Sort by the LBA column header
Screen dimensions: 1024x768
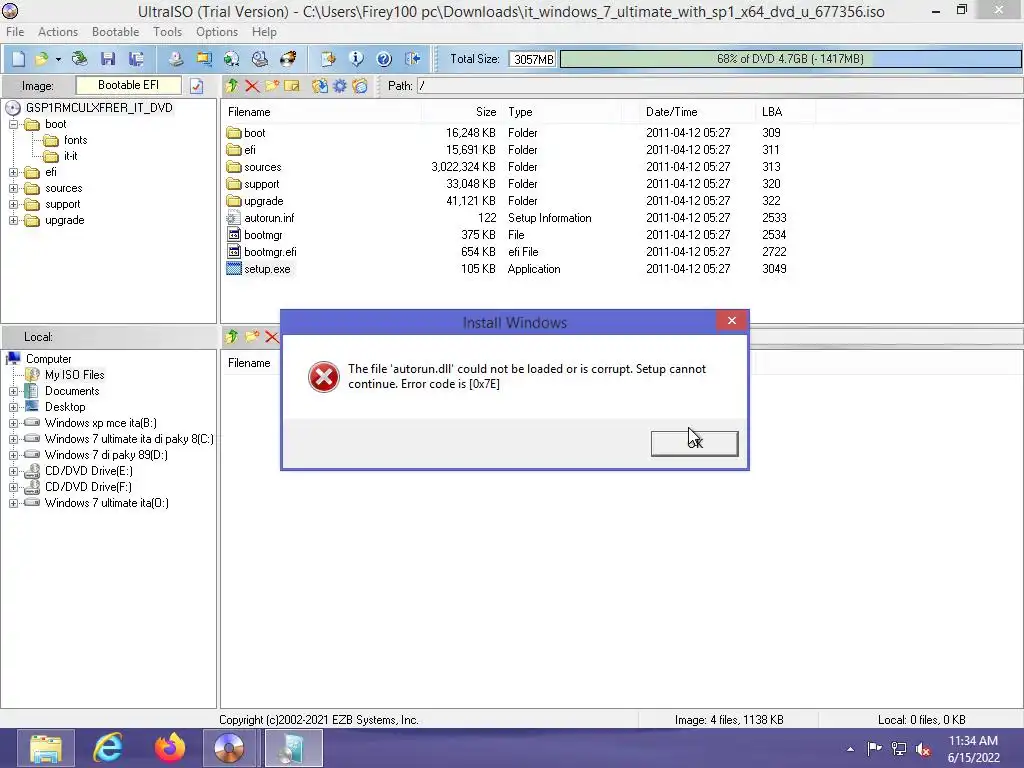point(771,112)
